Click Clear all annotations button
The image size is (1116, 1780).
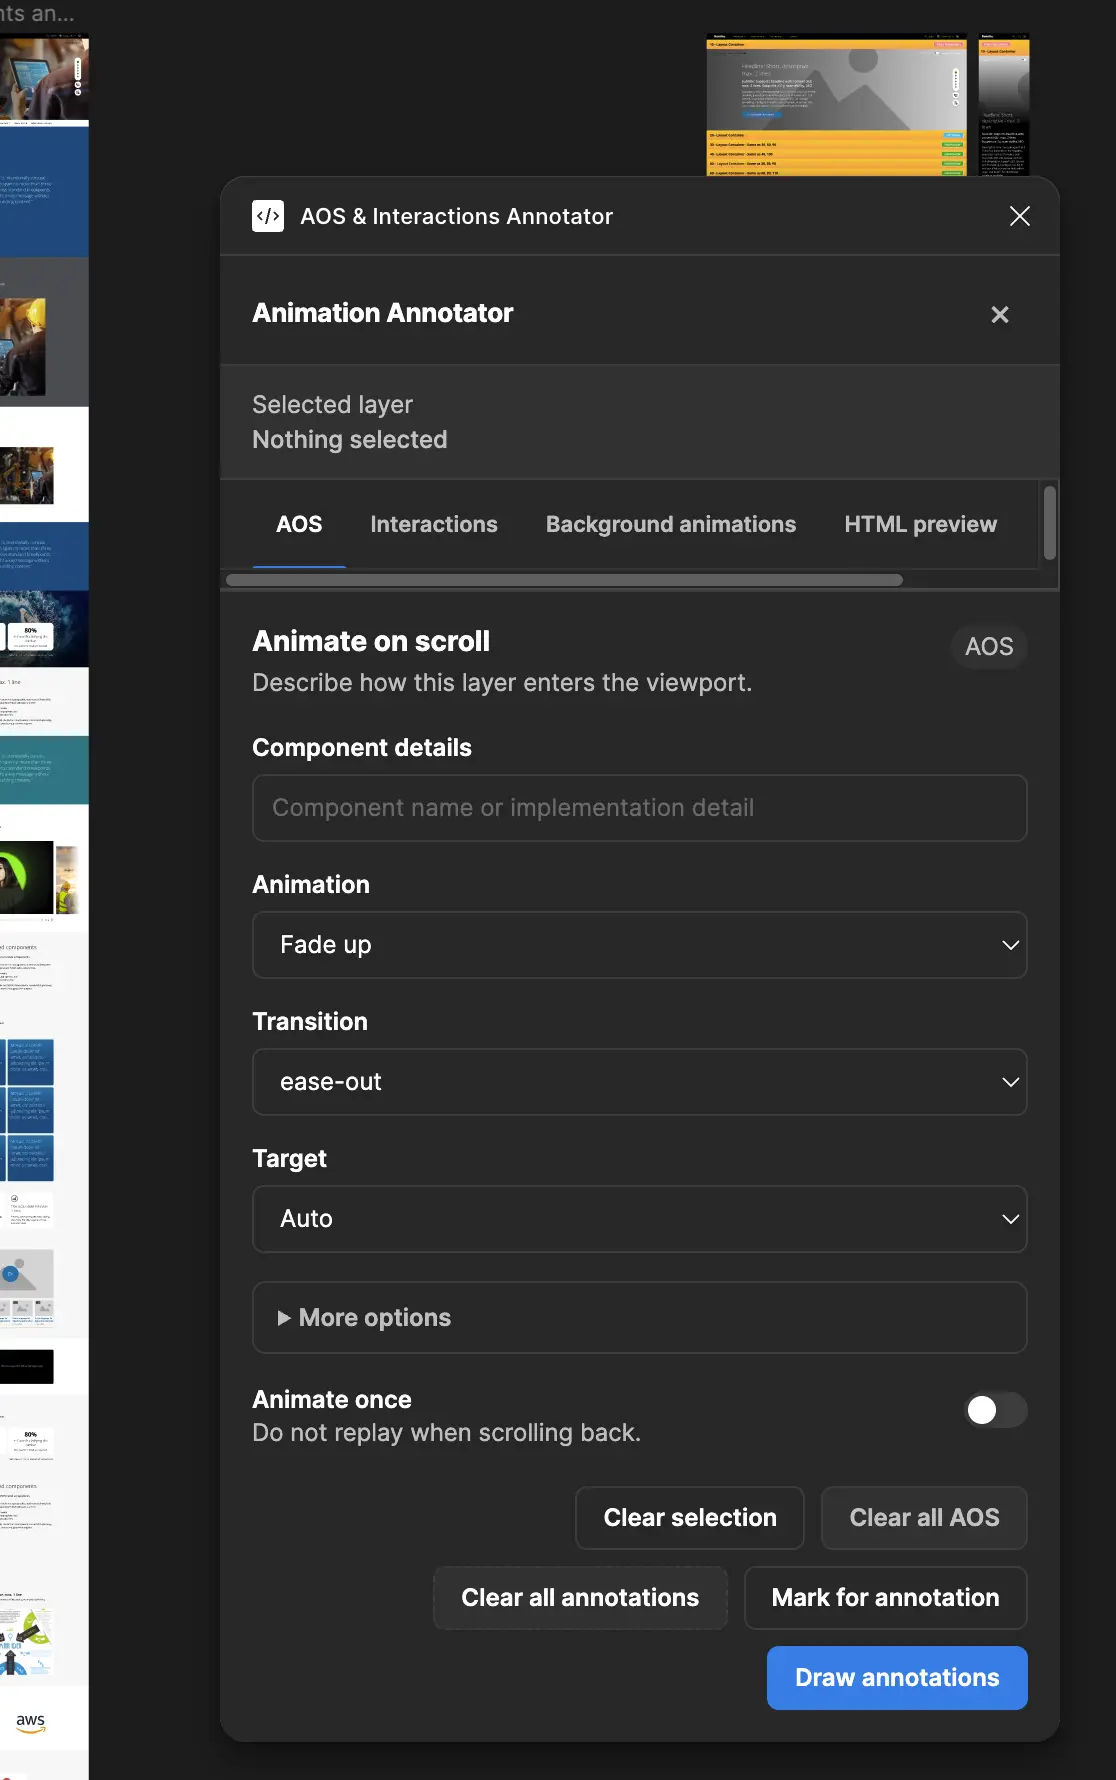point(580,1598)
